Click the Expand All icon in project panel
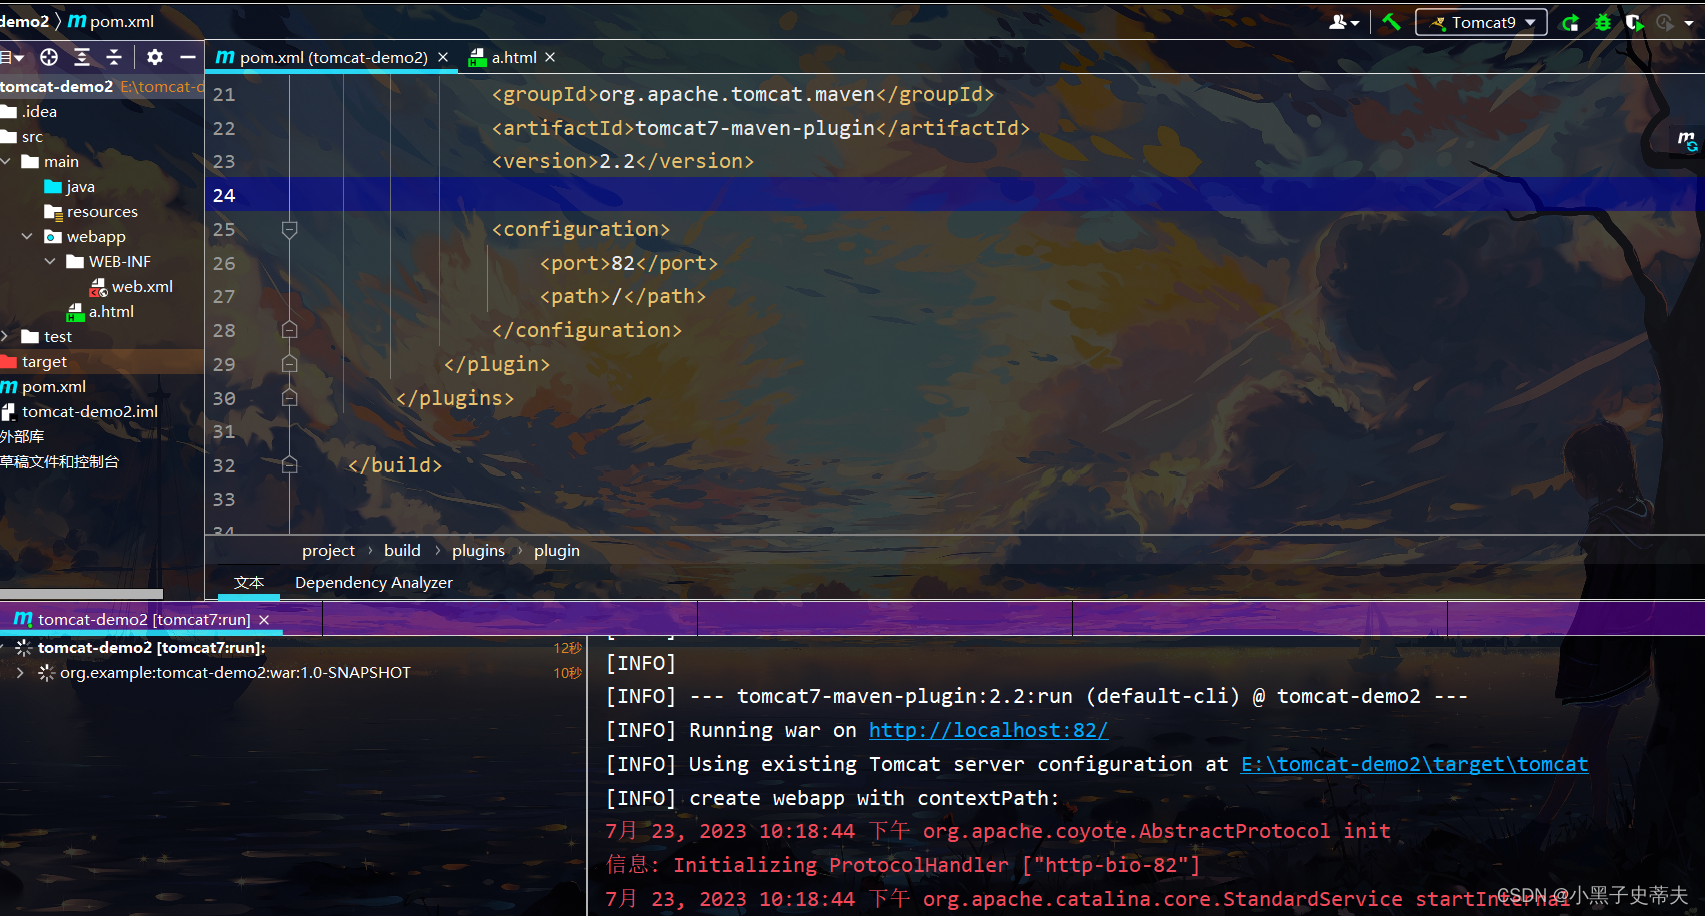This screenshot has width=1705, height=916. pos(82,57)
